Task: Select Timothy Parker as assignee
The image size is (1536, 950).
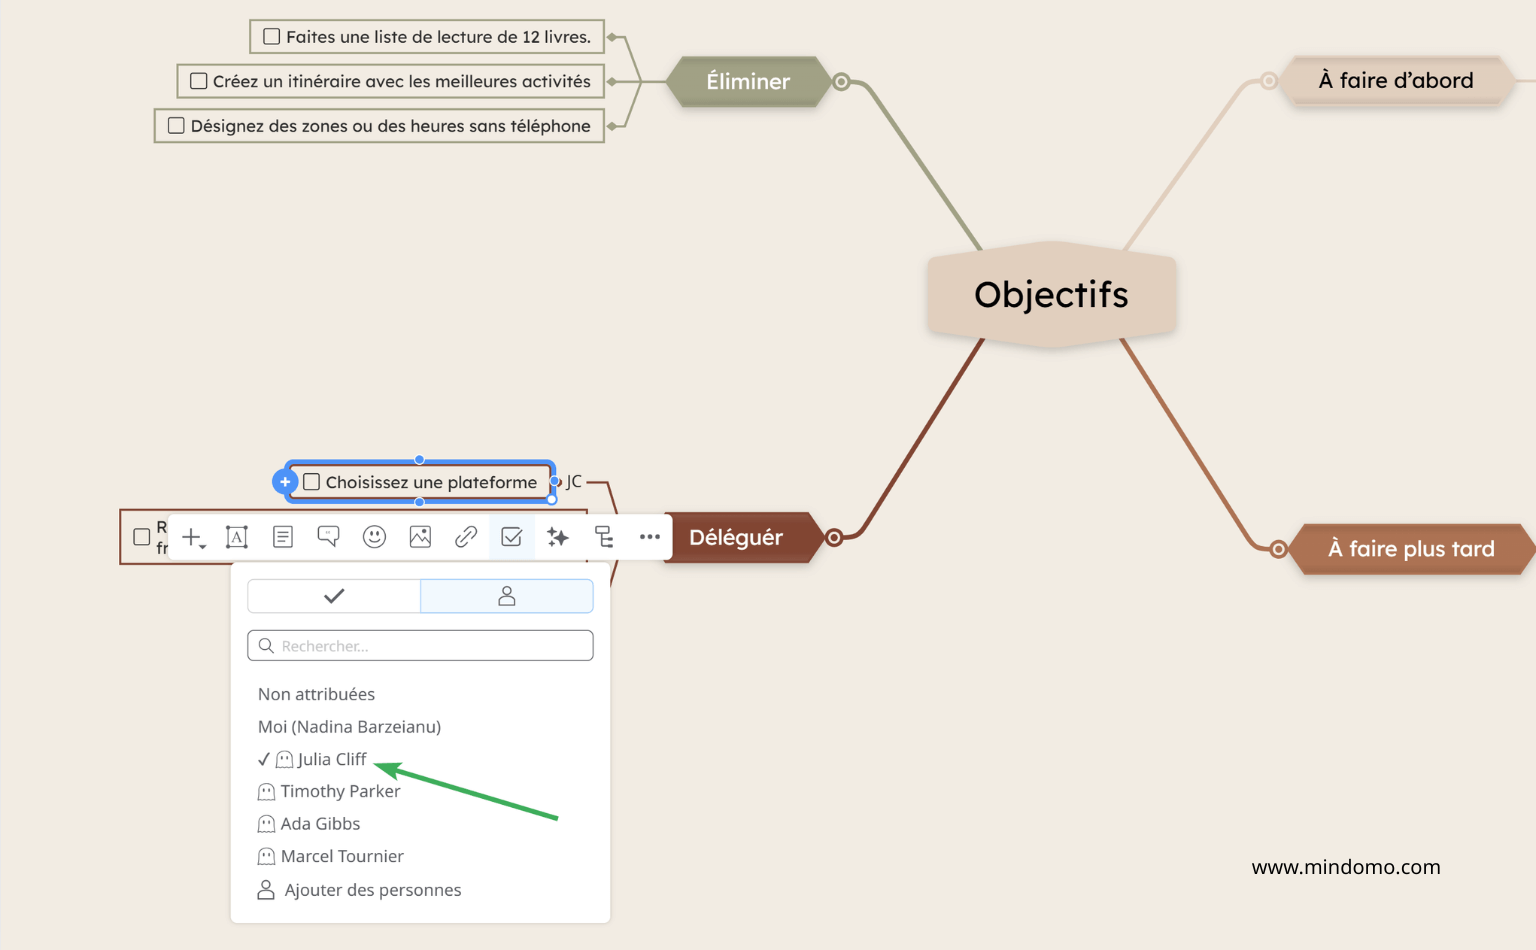Action: 340,791
